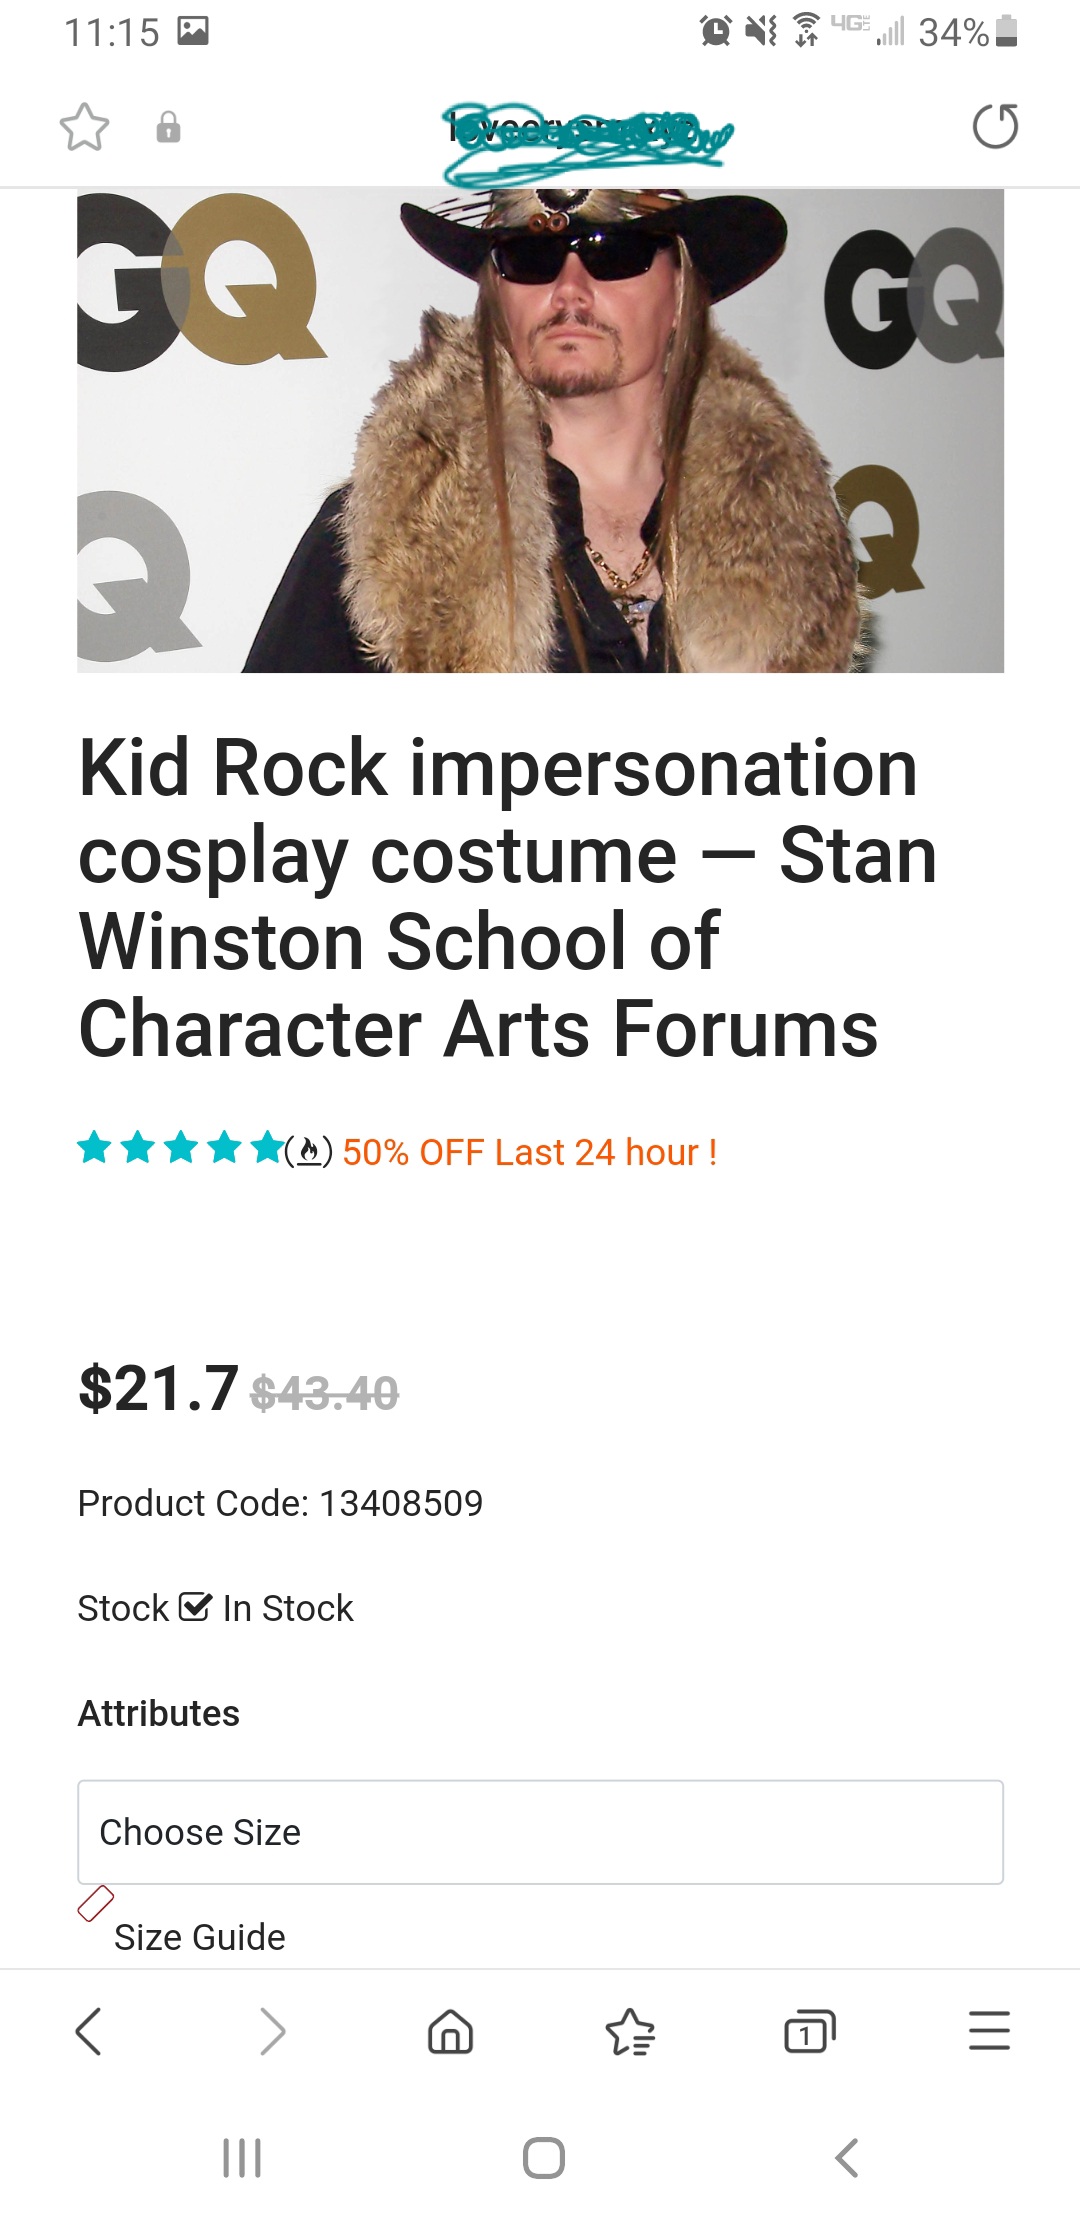This screenshot has width=1080, height=2220.
Task: Reload the page with the refresh icon
Action: [x=995, y=127]
